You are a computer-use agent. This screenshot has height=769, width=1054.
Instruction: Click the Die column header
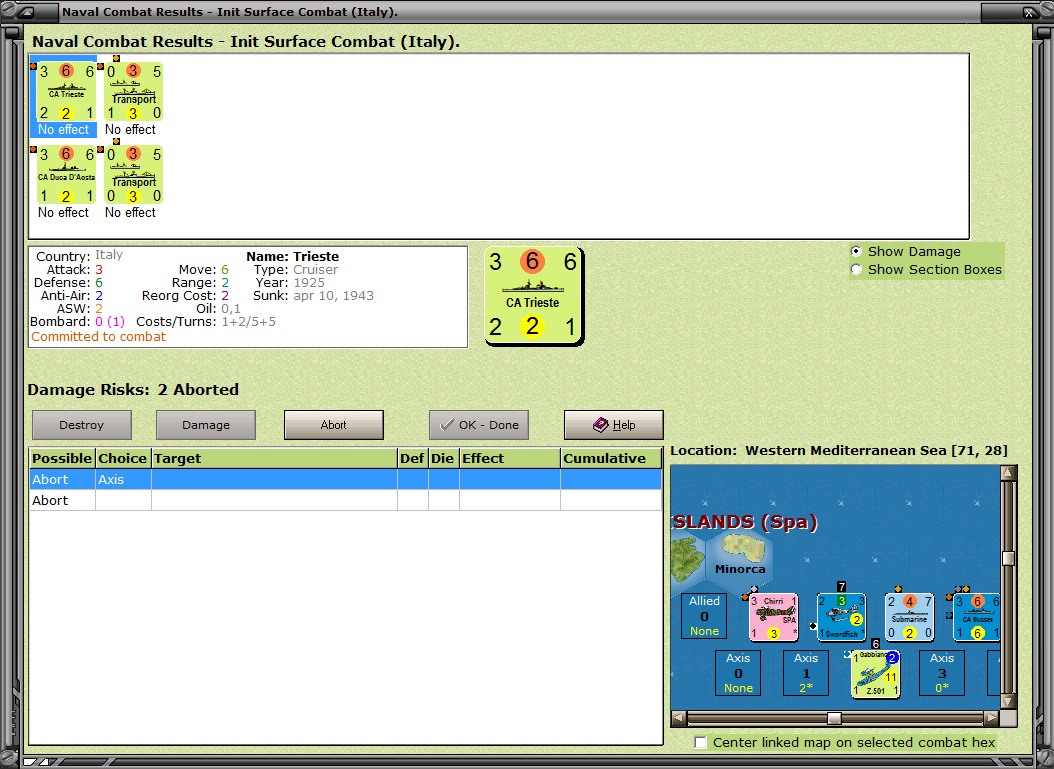pos(443,458)
